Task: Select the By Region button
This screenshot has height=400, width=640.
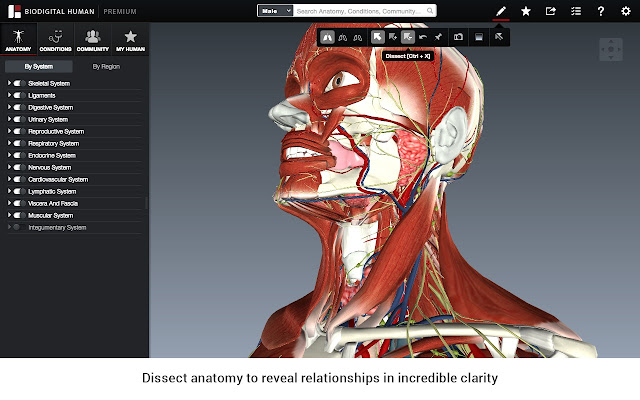Action: (x=106, y=67)
